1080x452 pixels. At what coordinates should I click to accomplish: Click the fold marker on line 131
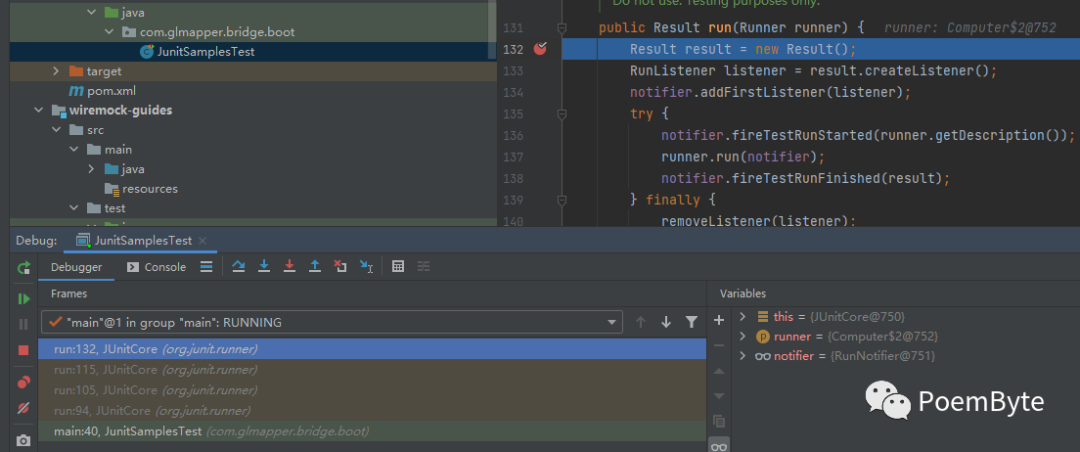[562, 28]
